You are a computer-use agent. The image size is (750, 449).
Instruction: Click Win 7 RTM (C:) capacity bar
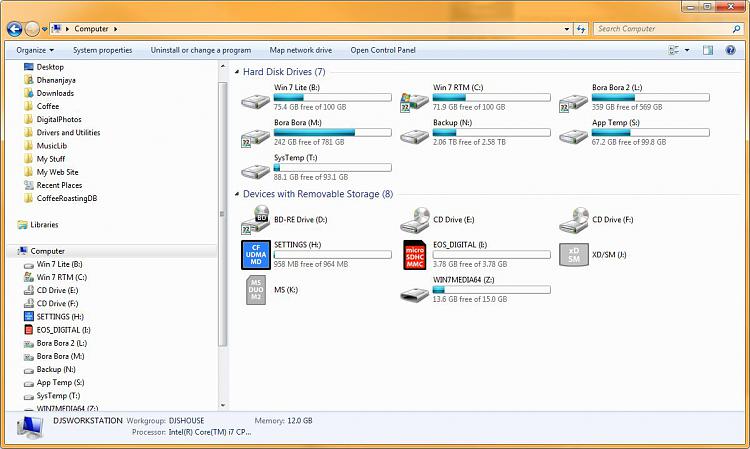[491, 98]
